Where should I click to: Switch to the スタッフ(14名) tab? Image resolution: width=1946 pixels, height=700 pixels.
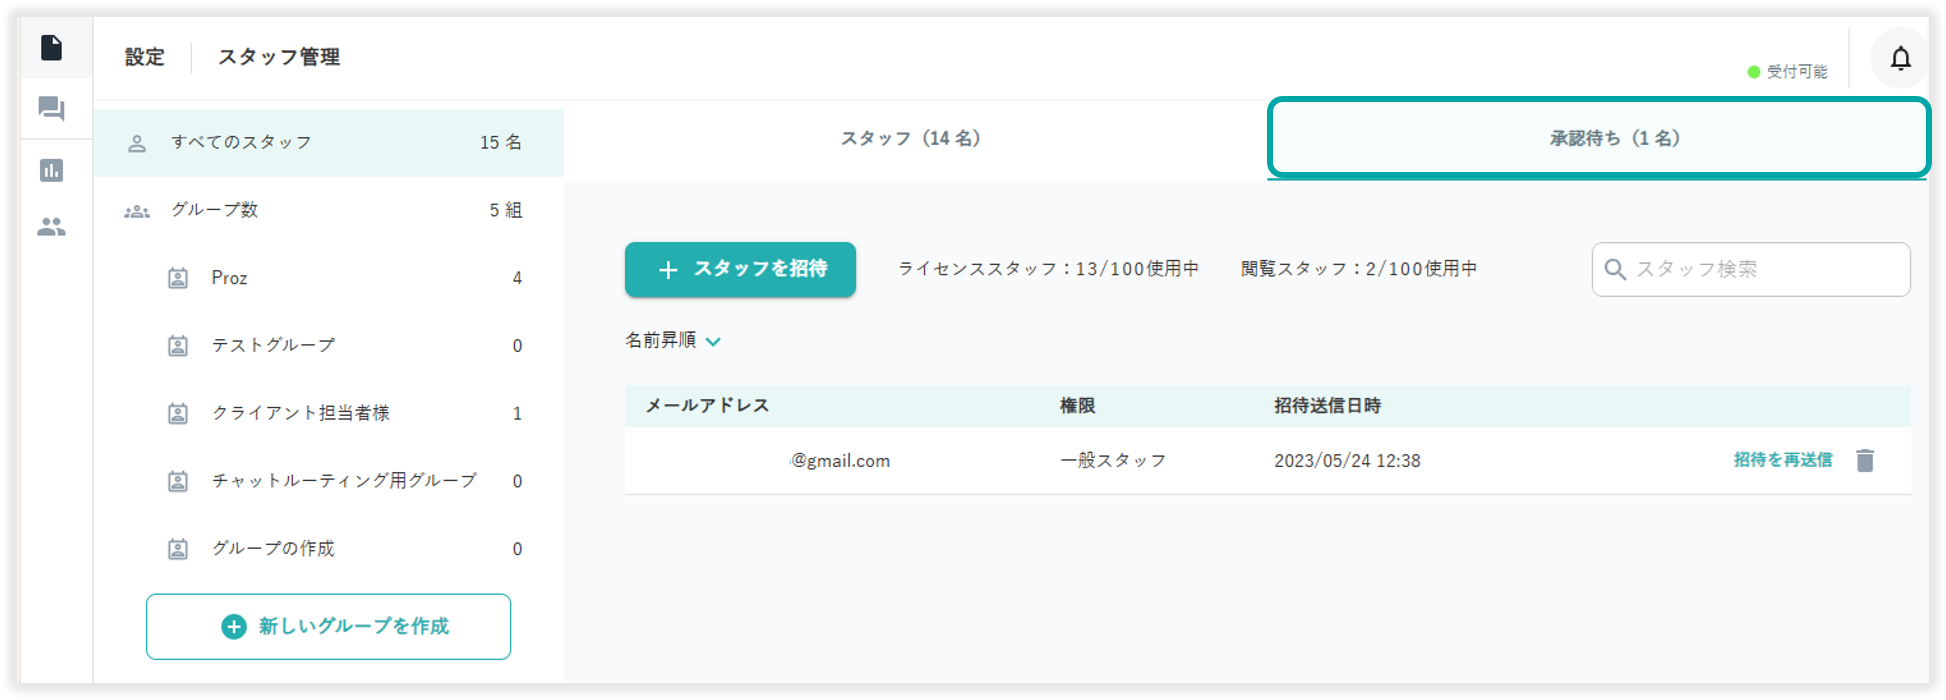click(x=911, y=139)
